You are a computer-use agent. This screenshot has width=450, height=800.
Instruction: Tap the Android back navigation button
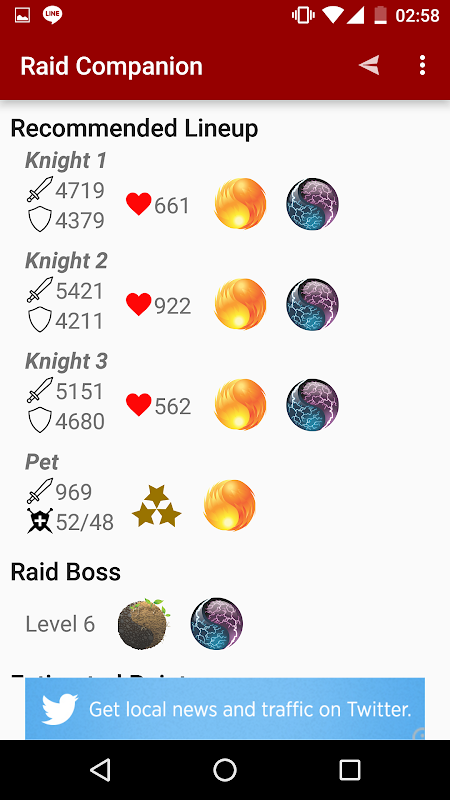pos(100,769)
